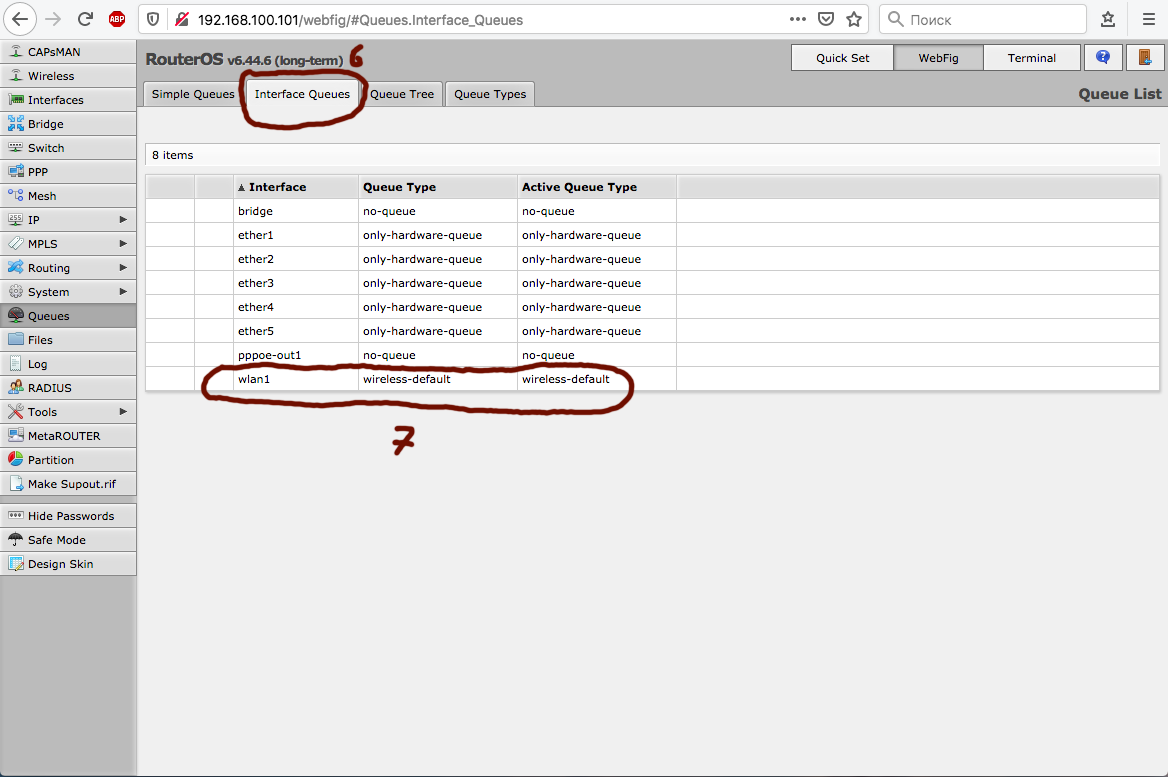This screenshot has height=777, width=1168.
Task: Click the MetaROUTER sidebar icon
Action: pyautogui.click(x=16, y=435)
